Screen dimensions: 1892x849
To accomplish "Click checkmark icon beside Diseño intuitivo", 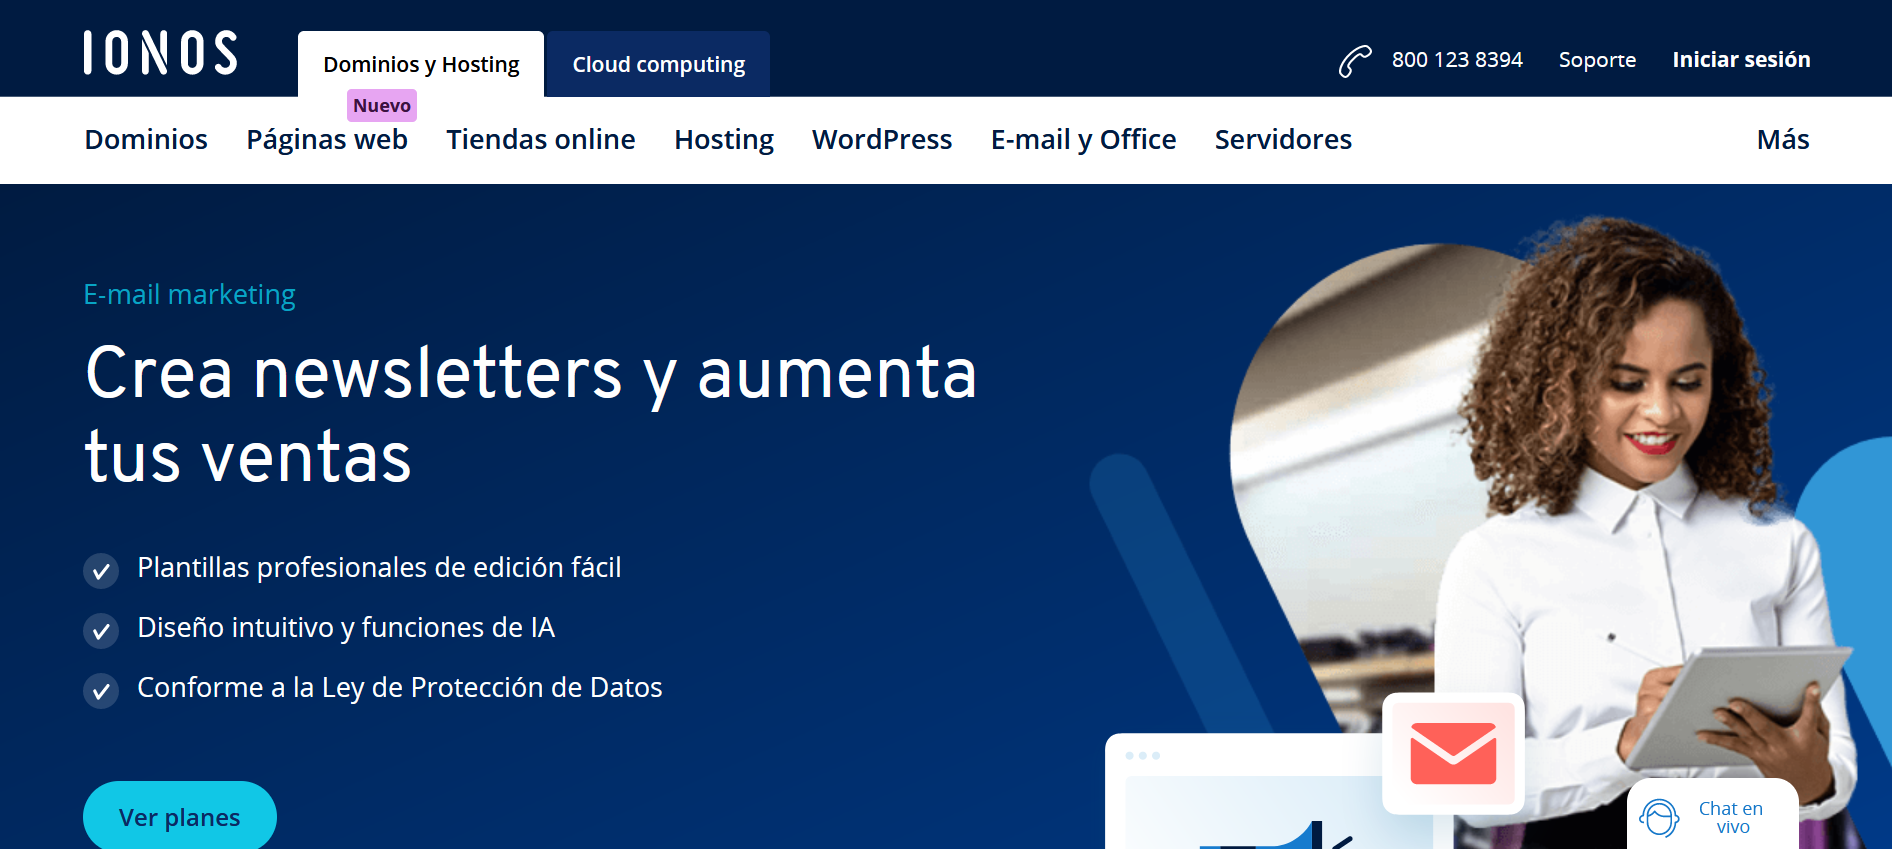I will click(101, 631).
